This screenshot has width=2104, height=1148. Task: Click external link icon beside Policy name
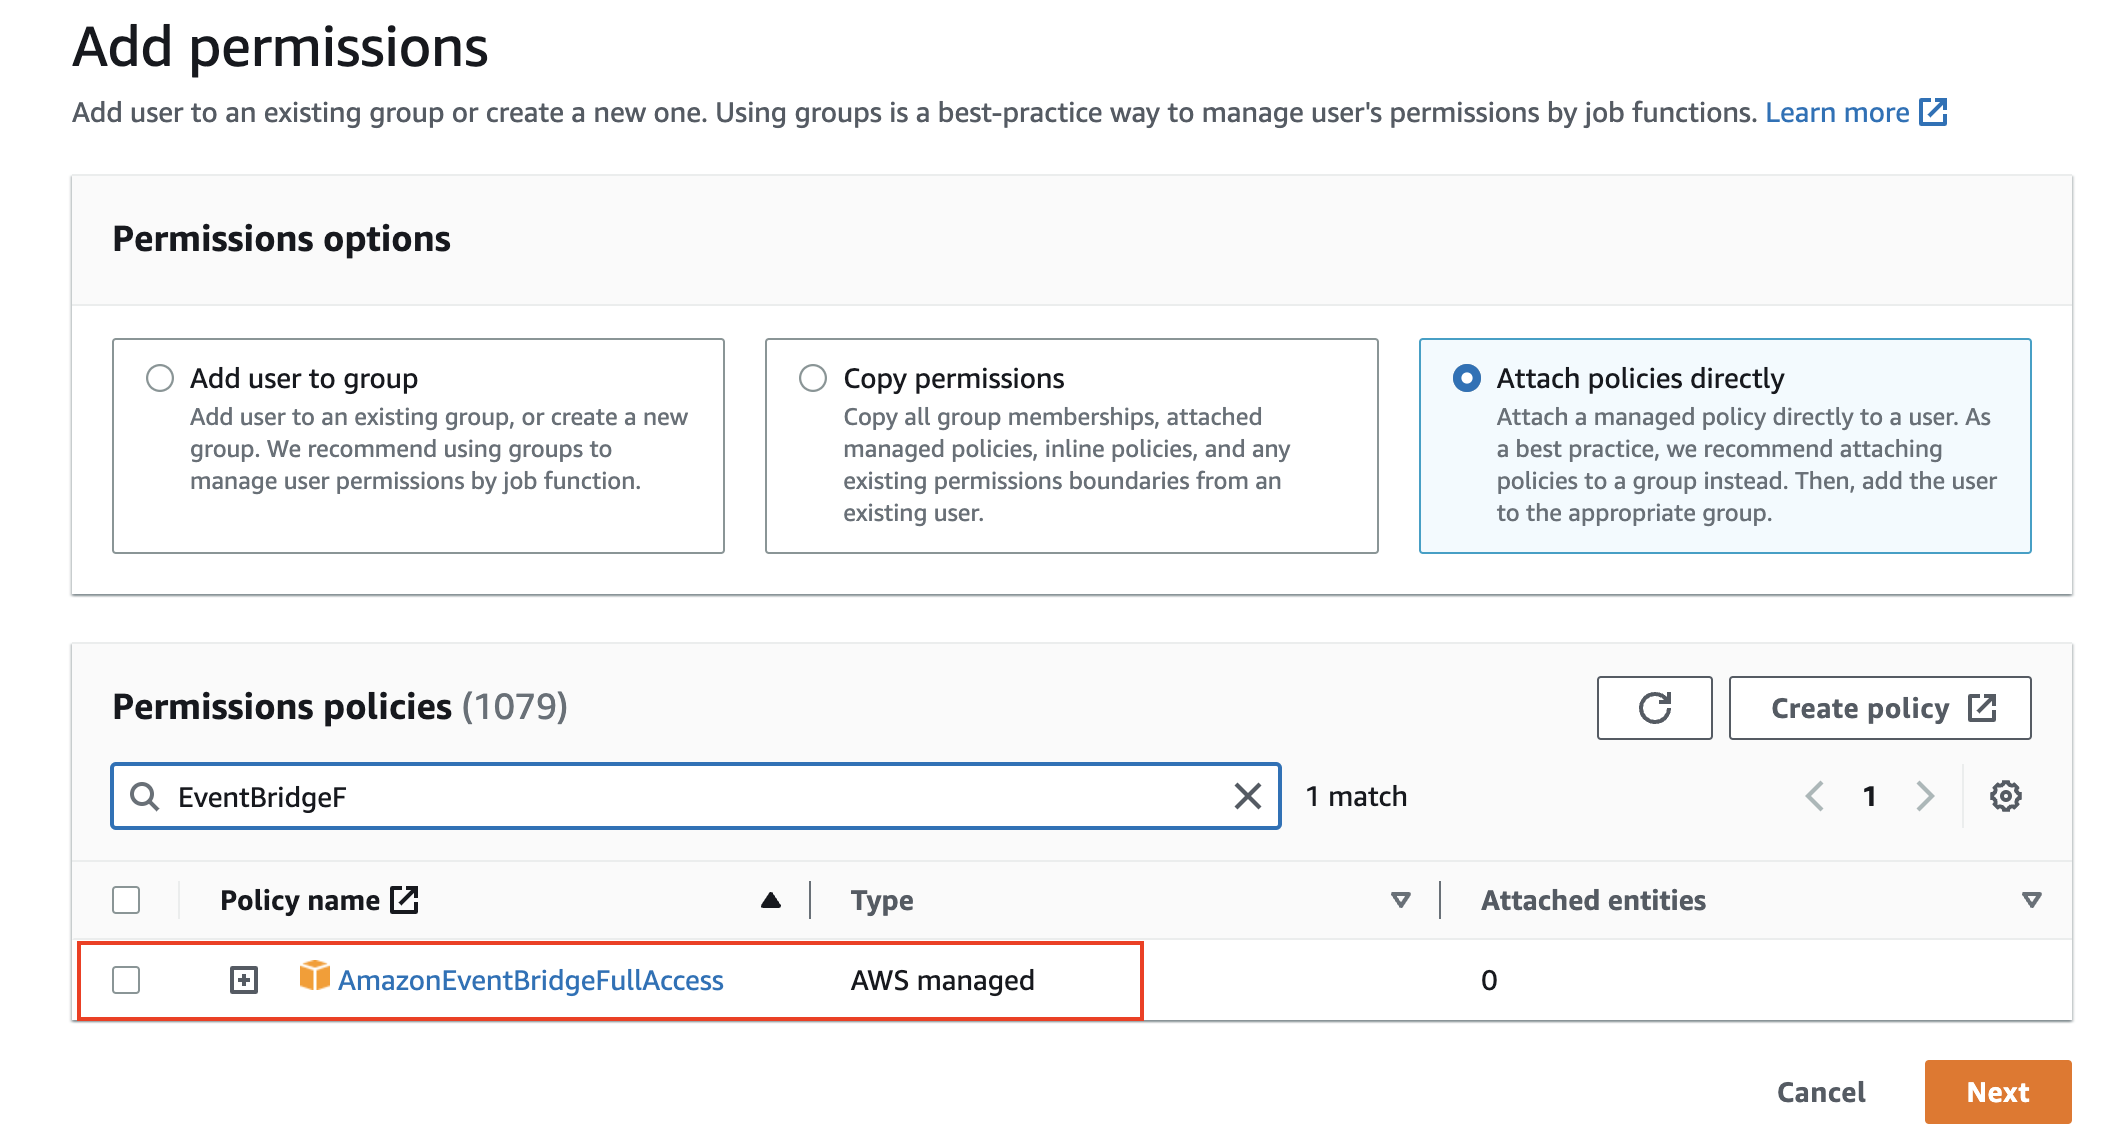pos(404,900)
